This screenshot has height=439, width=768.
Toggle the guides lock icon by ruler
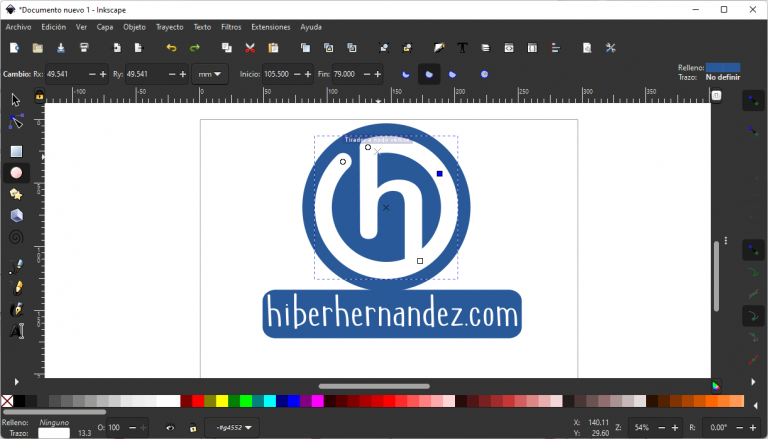[x=40, y=96]
